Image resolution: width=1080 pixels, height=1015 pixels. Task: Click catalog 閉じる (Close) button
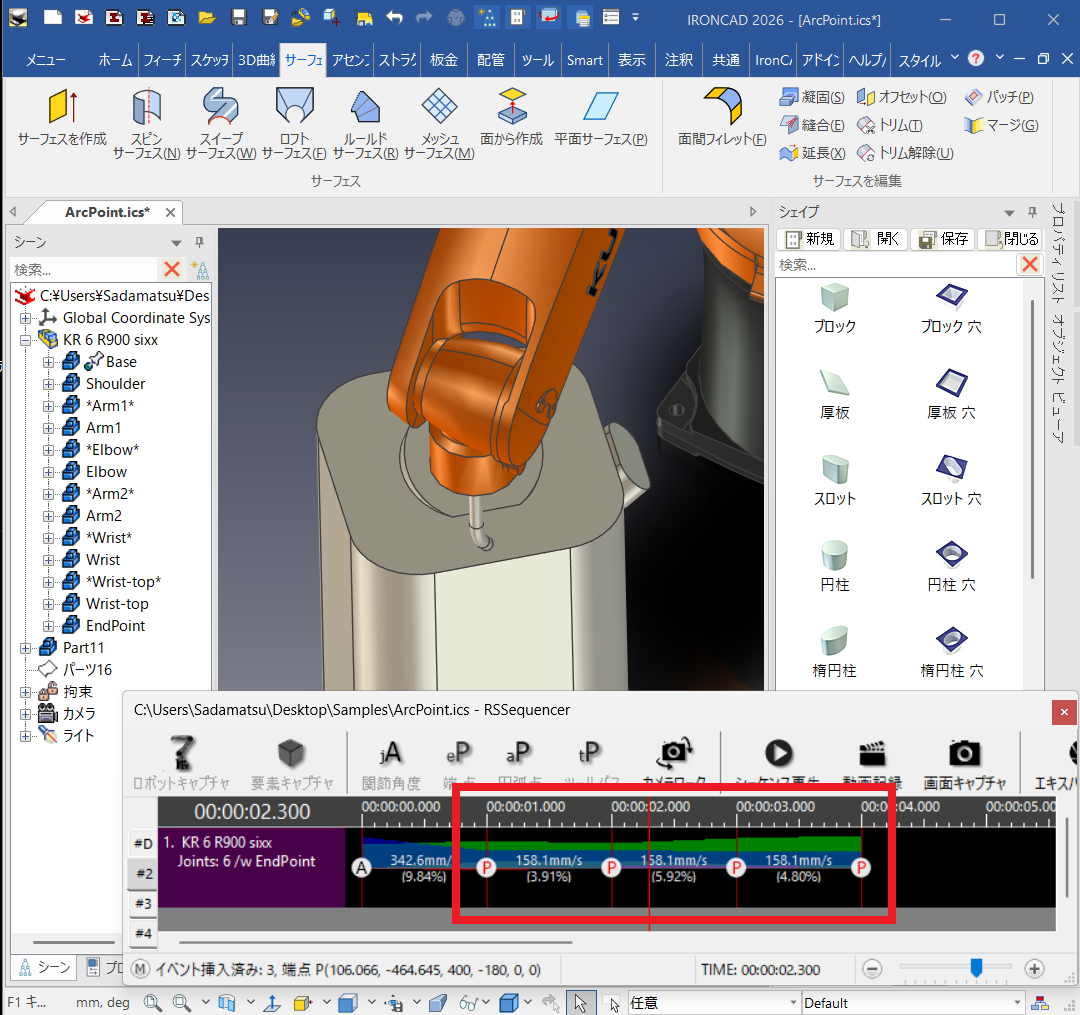[x=1012, y=239]
